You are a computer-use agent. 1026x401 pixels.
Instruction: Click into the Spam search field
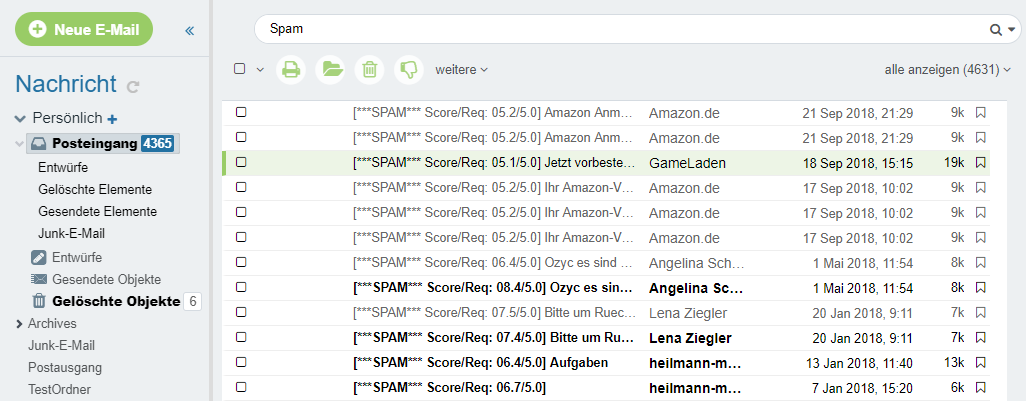620,30
